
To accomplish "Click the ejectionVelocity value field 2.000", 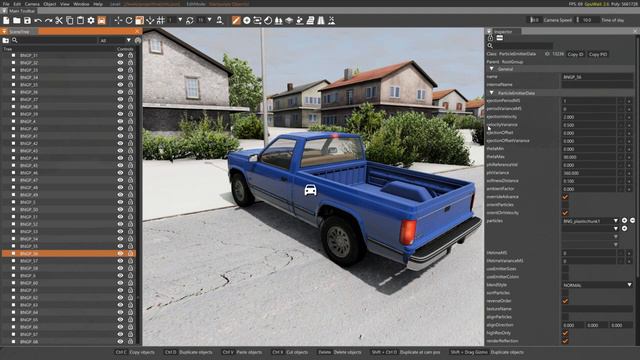I will tap(589, 117).
